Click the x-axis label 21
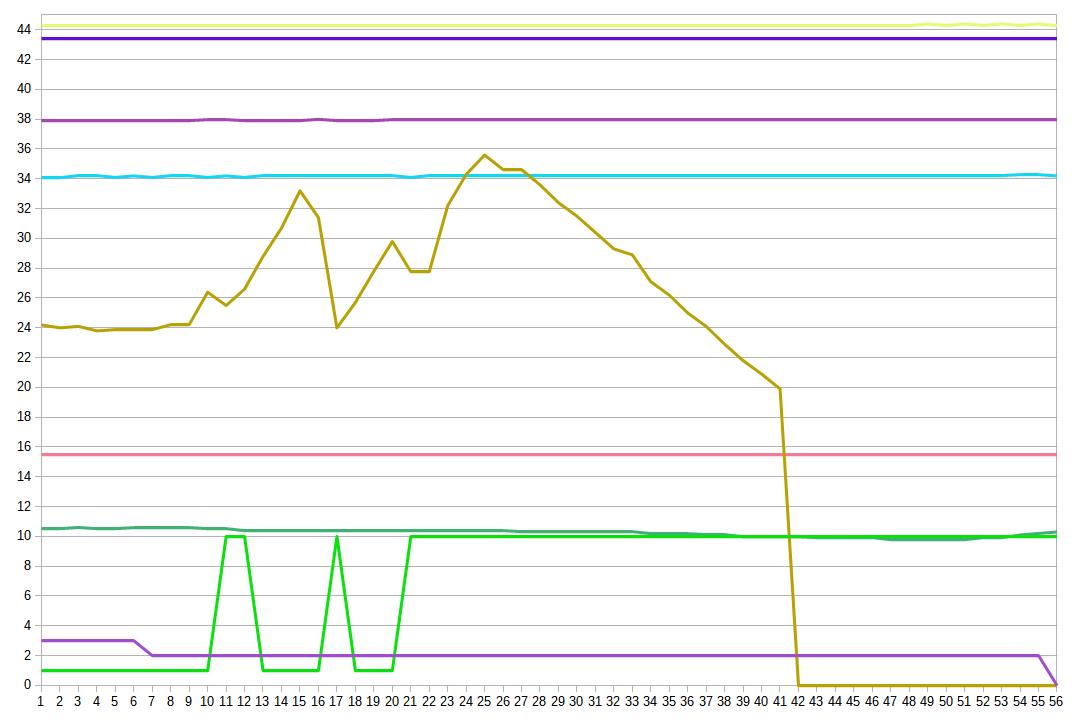This screenshot has height=724, width=1090. tap(410, 702)
